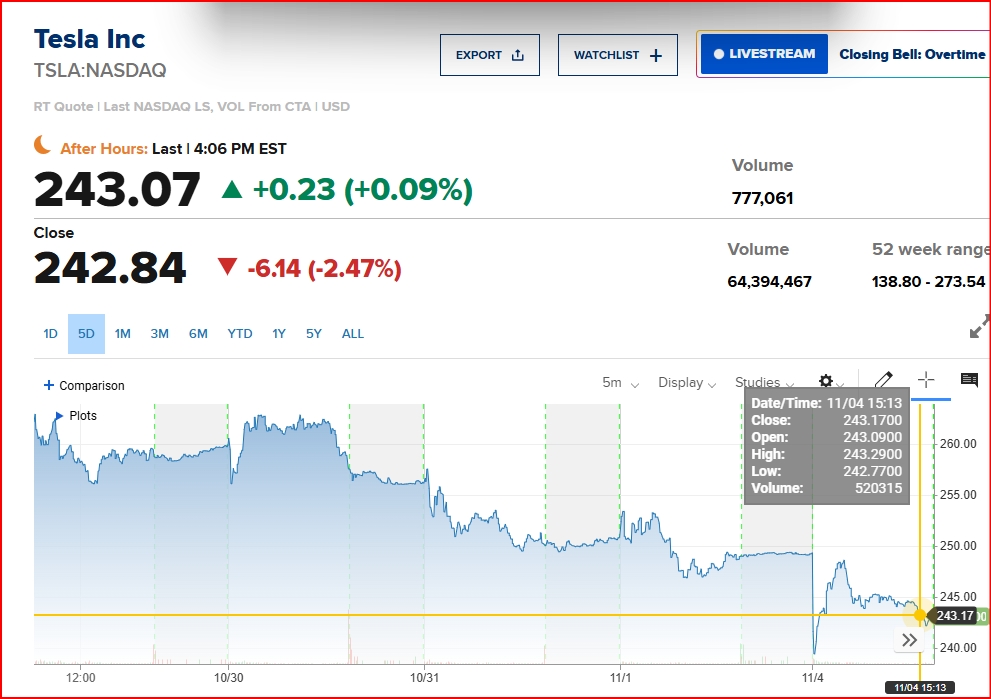Click the RT Quote info line

pyautogui.click(x=192, y=107)
